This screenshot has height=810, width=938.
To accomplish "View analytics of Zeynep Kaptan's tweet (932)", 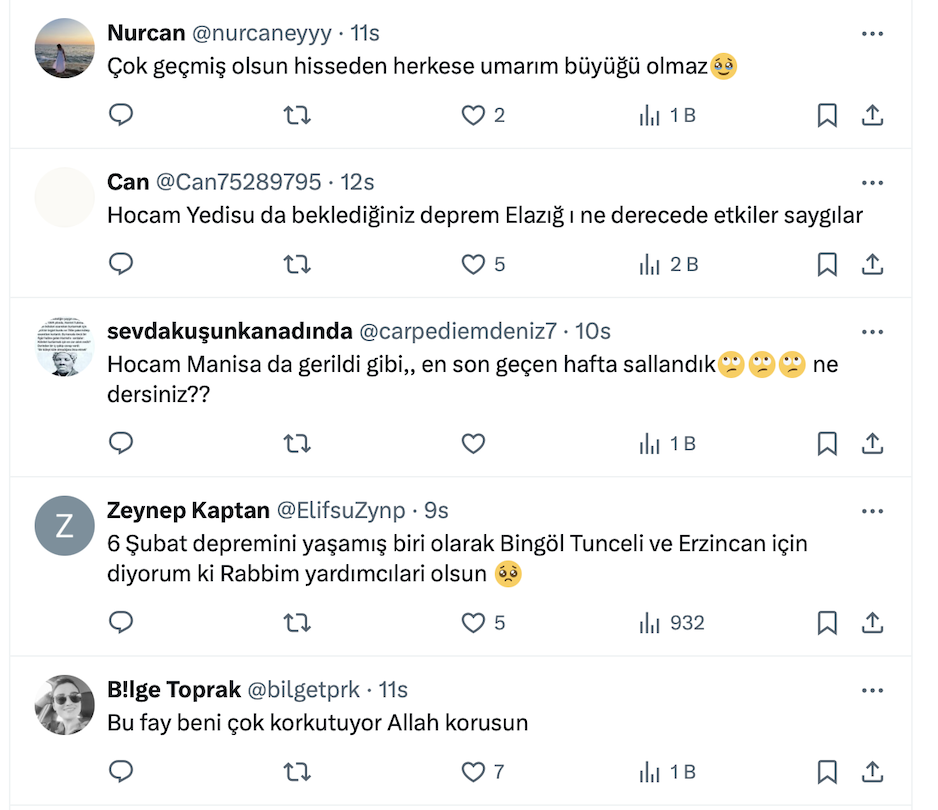I will 672,623.
